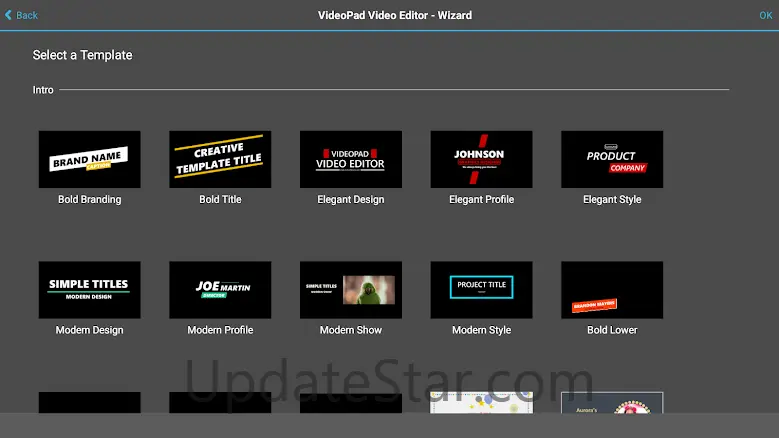779x438 pixels.
Task: Click the "Select a Template" heading
Action: (82, 55)
